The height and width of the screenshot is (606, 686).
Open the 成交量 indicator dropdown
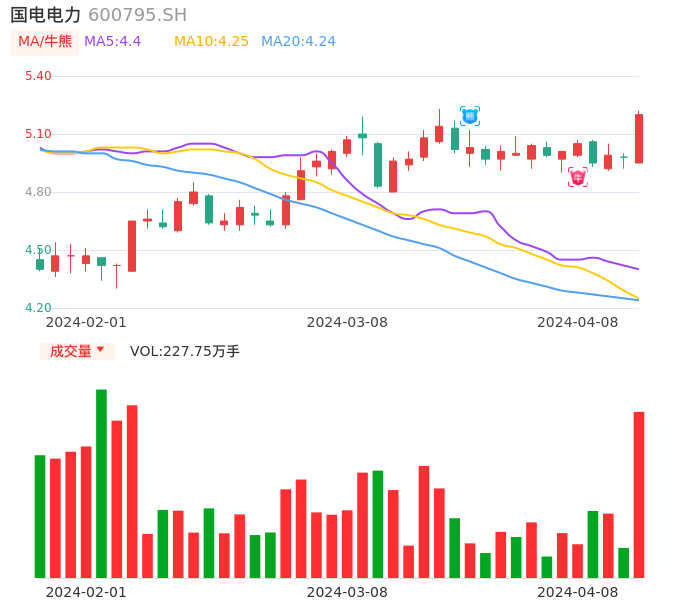71,351
